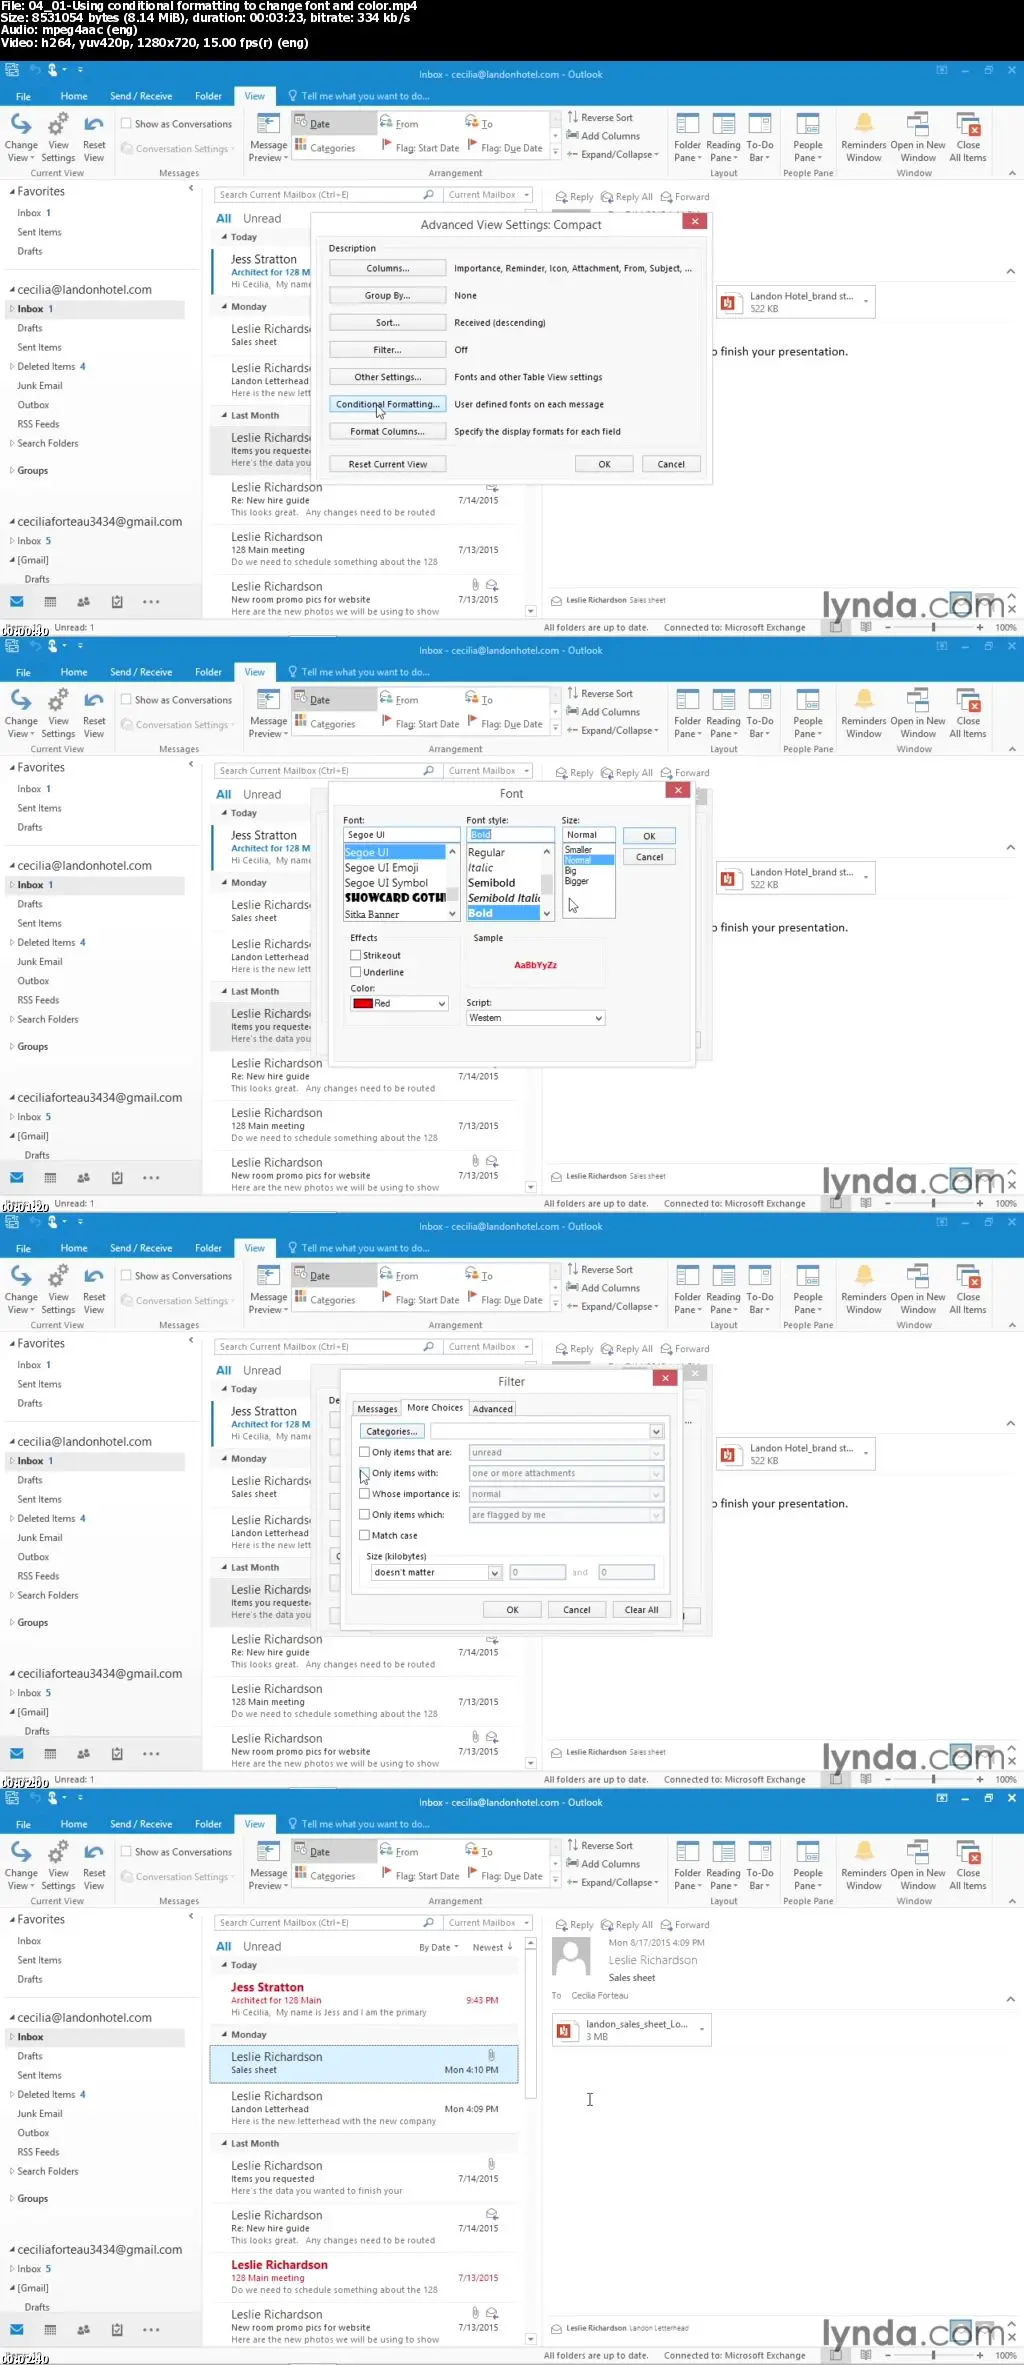The width and height of the screenshot is (1024, 2365).
Task: Close the Font dialog using its red X
Action: coord(678,790)
